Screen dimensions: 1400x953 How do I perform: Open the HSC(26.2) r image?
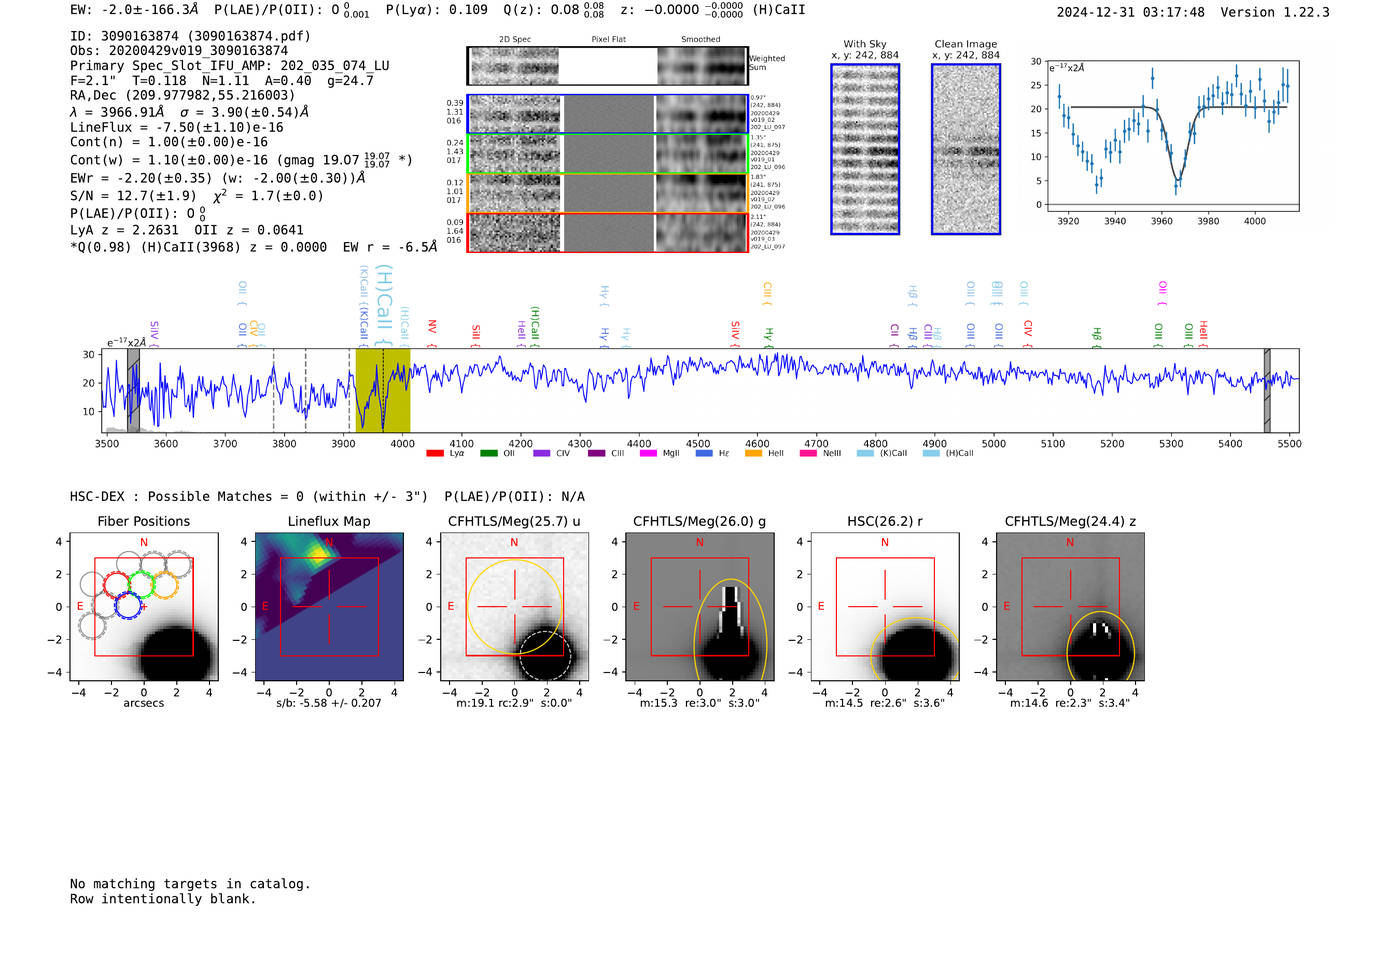(885, 607)
